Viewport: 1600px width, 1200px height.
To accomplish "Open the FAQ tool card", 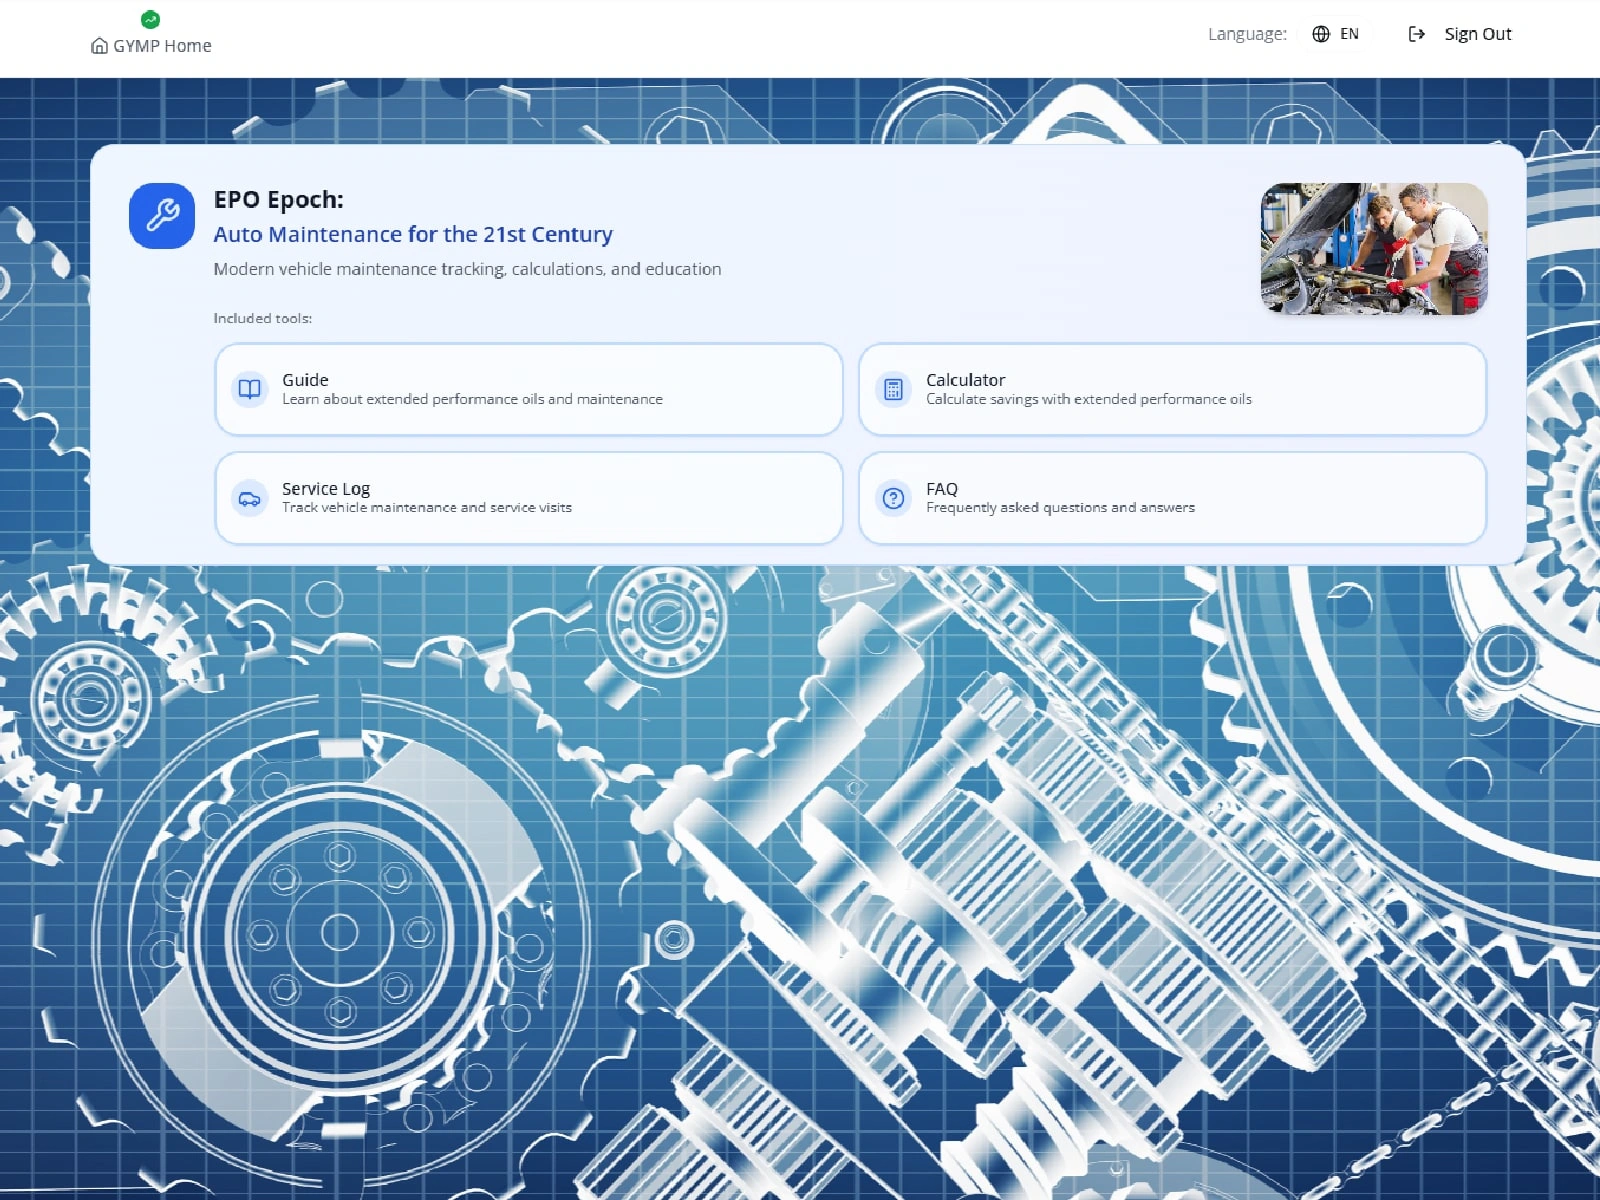I will 1172,498.
